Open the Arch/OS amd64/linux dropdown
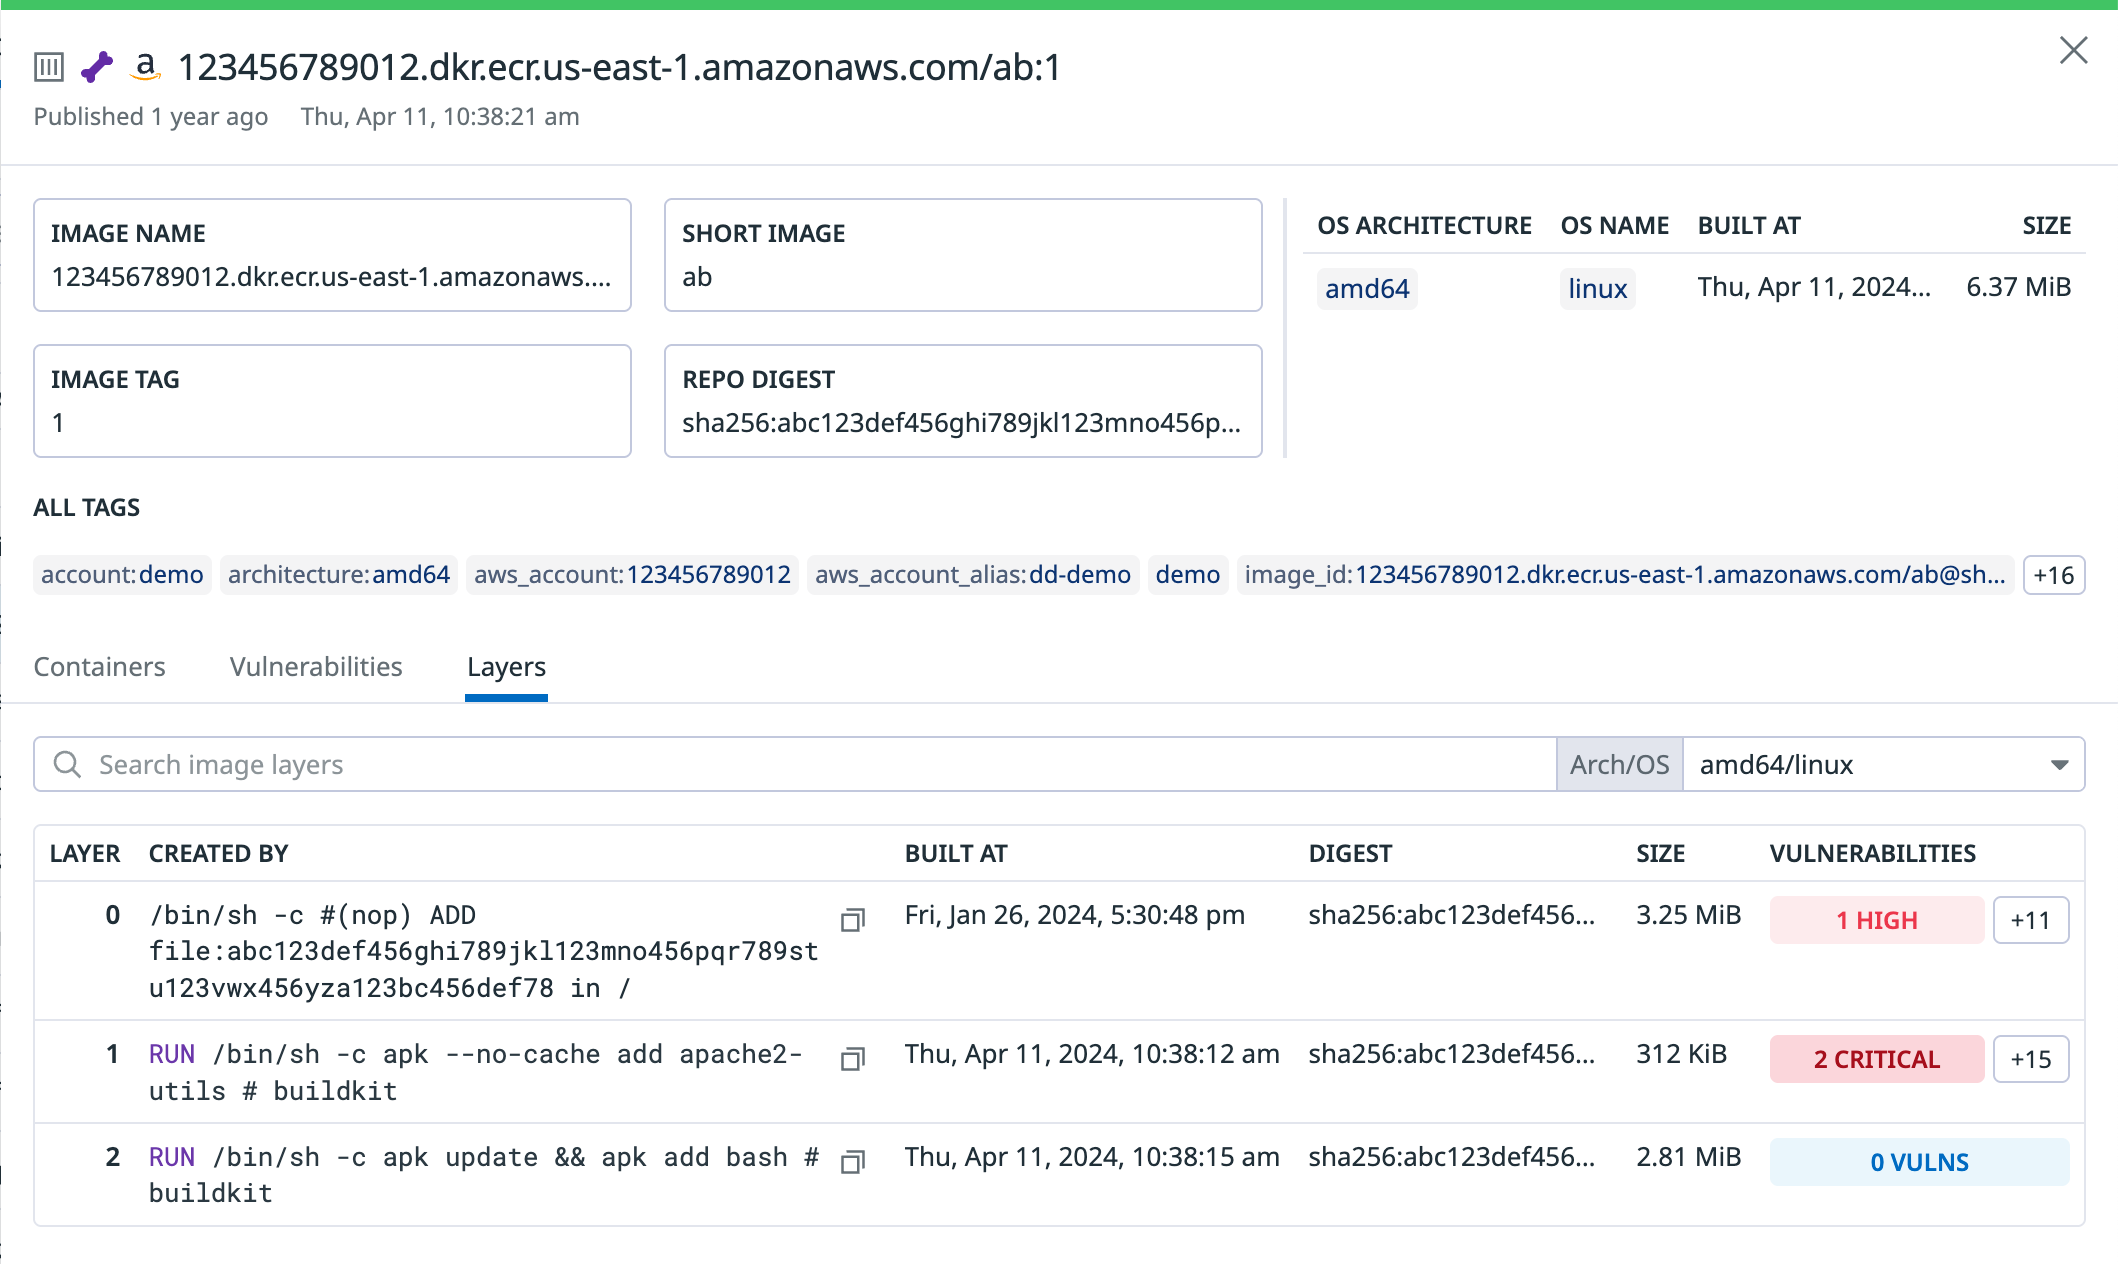Image resolution: width=2118 pixels, height=1264 pixels. (1883, 765)
